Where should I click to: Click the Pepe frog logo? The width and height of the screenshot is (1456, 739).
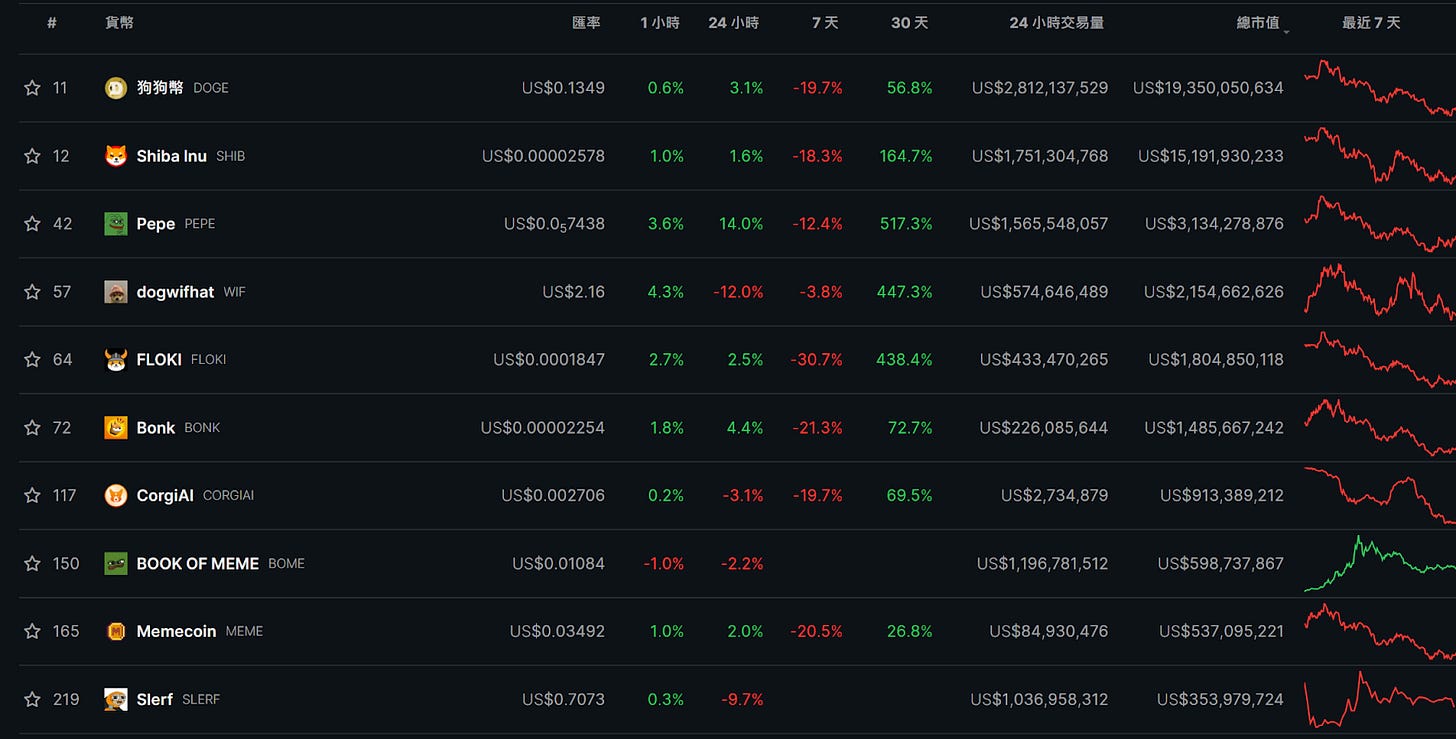click(116, 224)
